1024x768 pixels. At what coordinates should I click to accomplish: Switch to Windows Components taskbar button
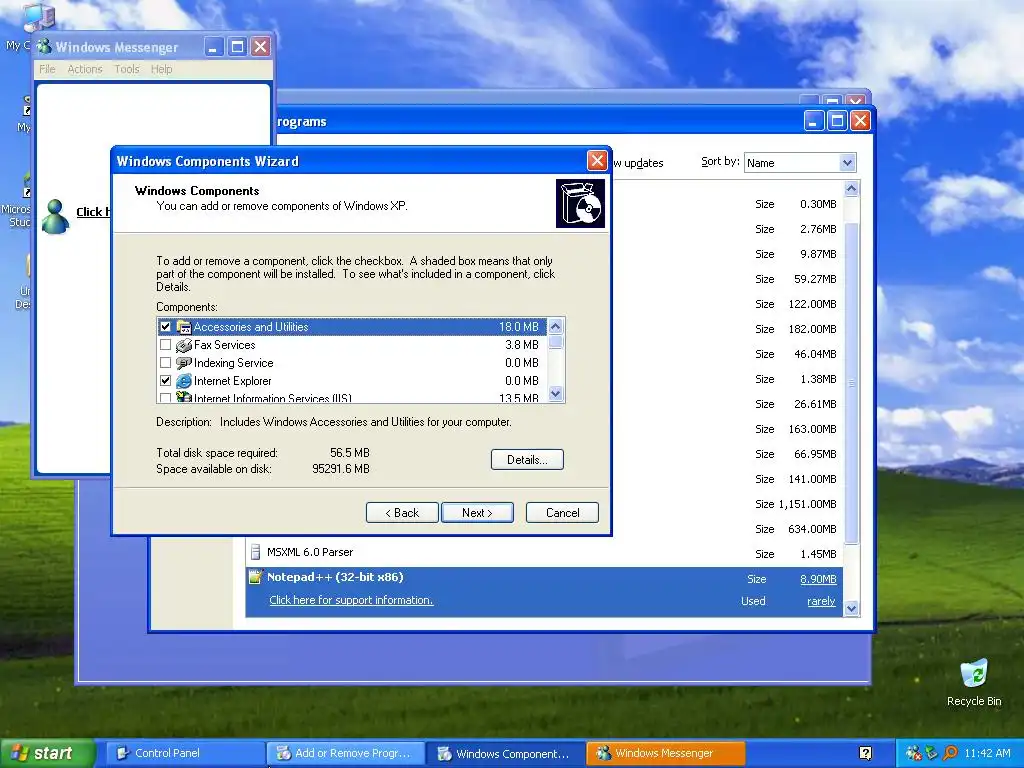tap(506, 753)
